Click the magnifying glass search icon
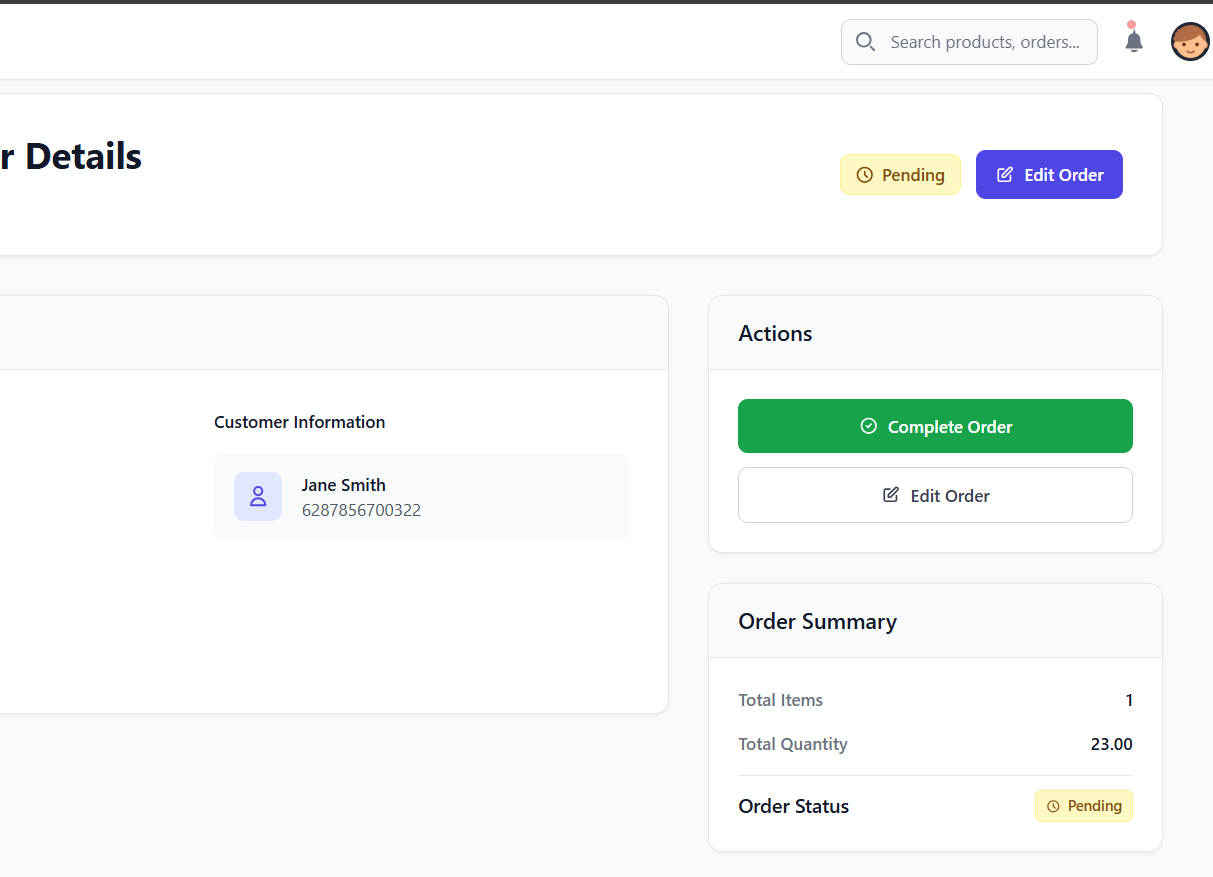This screenshot has width=1213, height=877. (x=866, y=42)
